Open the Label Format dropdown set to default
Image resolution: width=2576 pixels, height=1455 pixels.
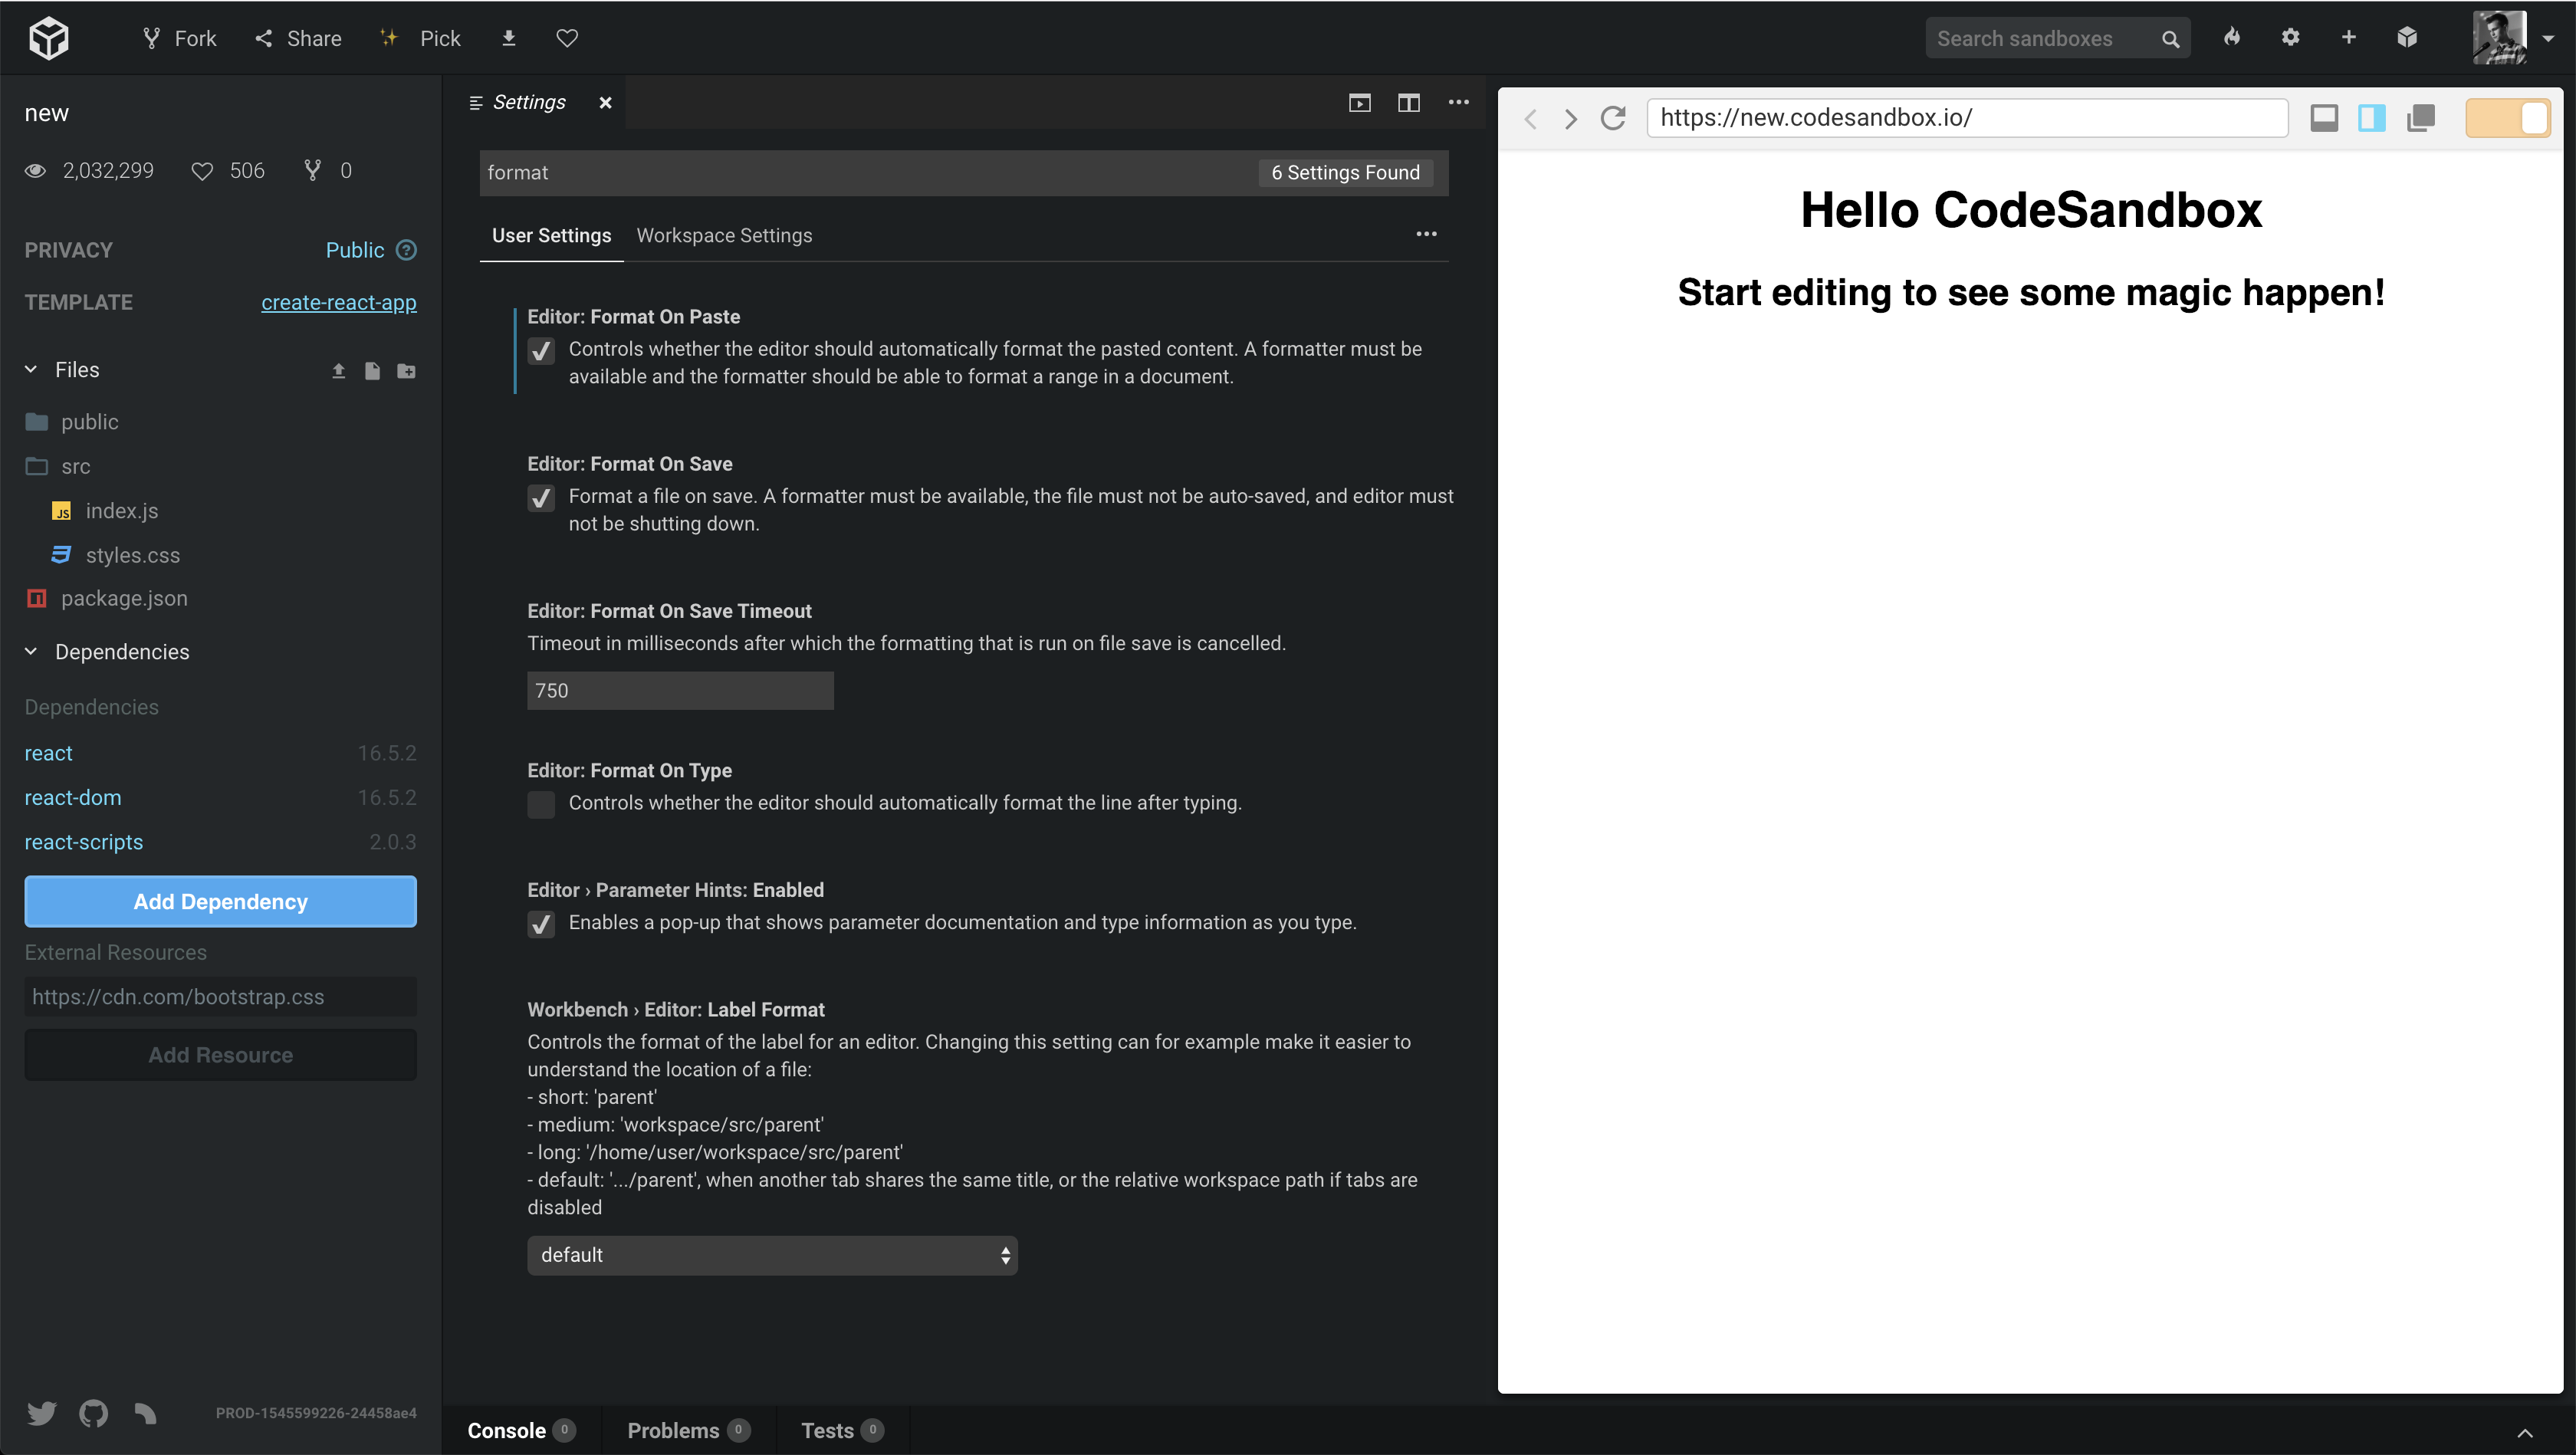tap(771, 1255)
